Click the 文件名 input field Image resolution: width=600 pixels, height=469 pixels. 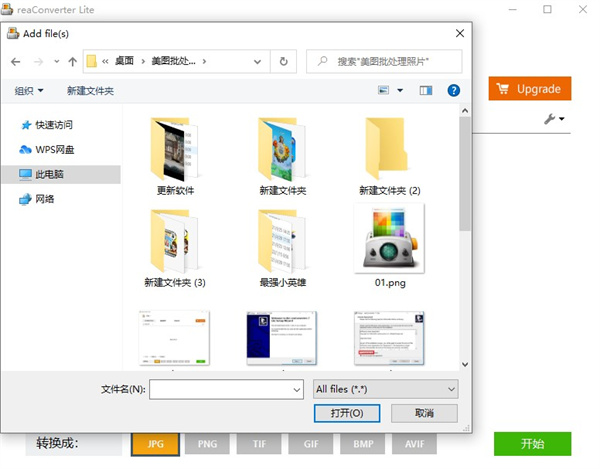[225, 389]
